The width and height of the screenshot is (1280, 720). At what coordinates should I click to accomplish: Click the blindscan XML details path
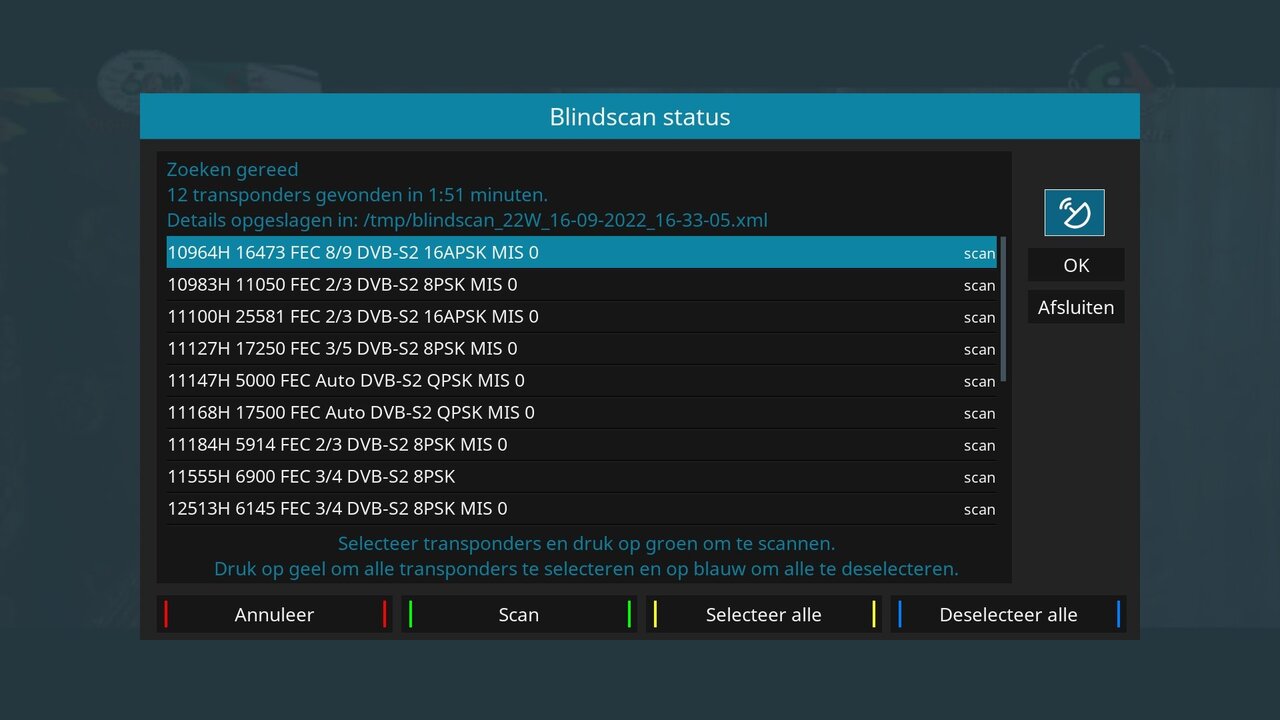(466, 220)
